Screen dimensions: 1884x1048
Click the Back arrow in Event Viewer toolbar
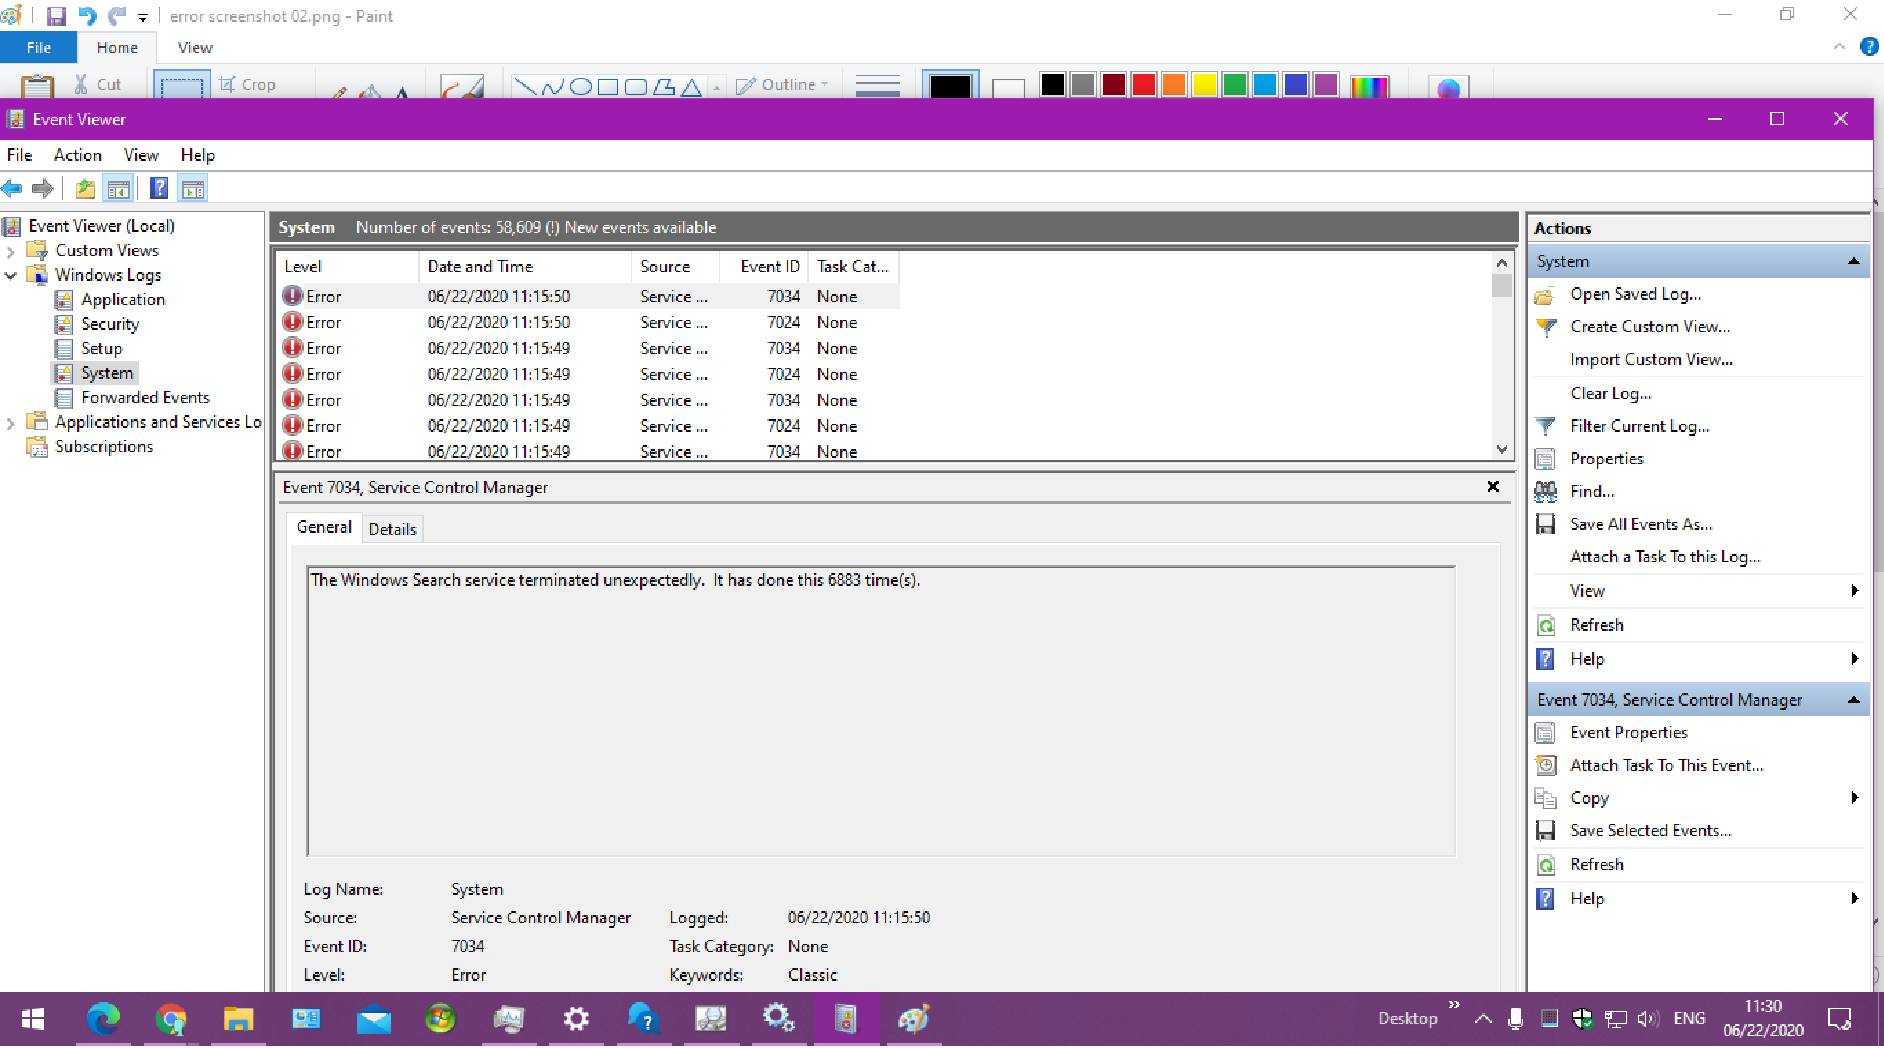click(12, 188)
